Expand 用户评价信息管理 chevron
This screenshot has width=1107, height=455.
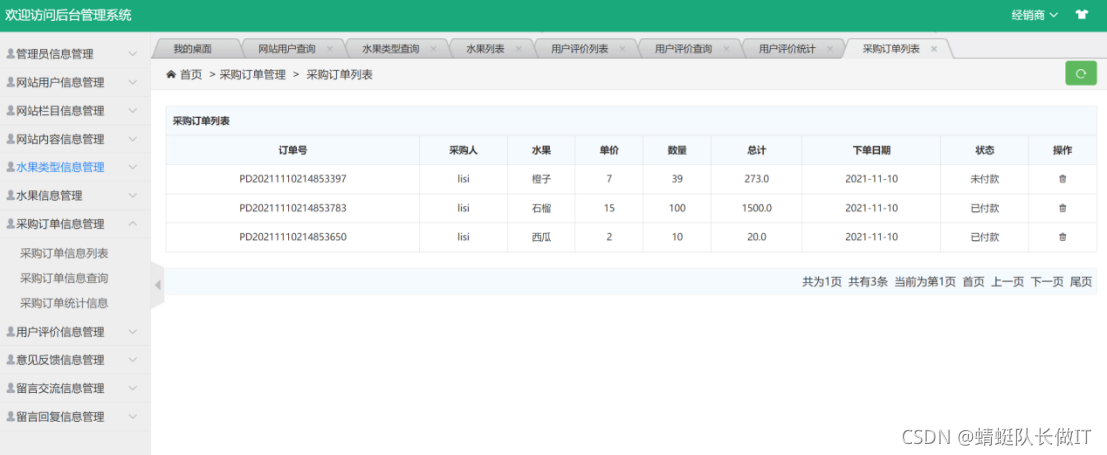point(133,331)
